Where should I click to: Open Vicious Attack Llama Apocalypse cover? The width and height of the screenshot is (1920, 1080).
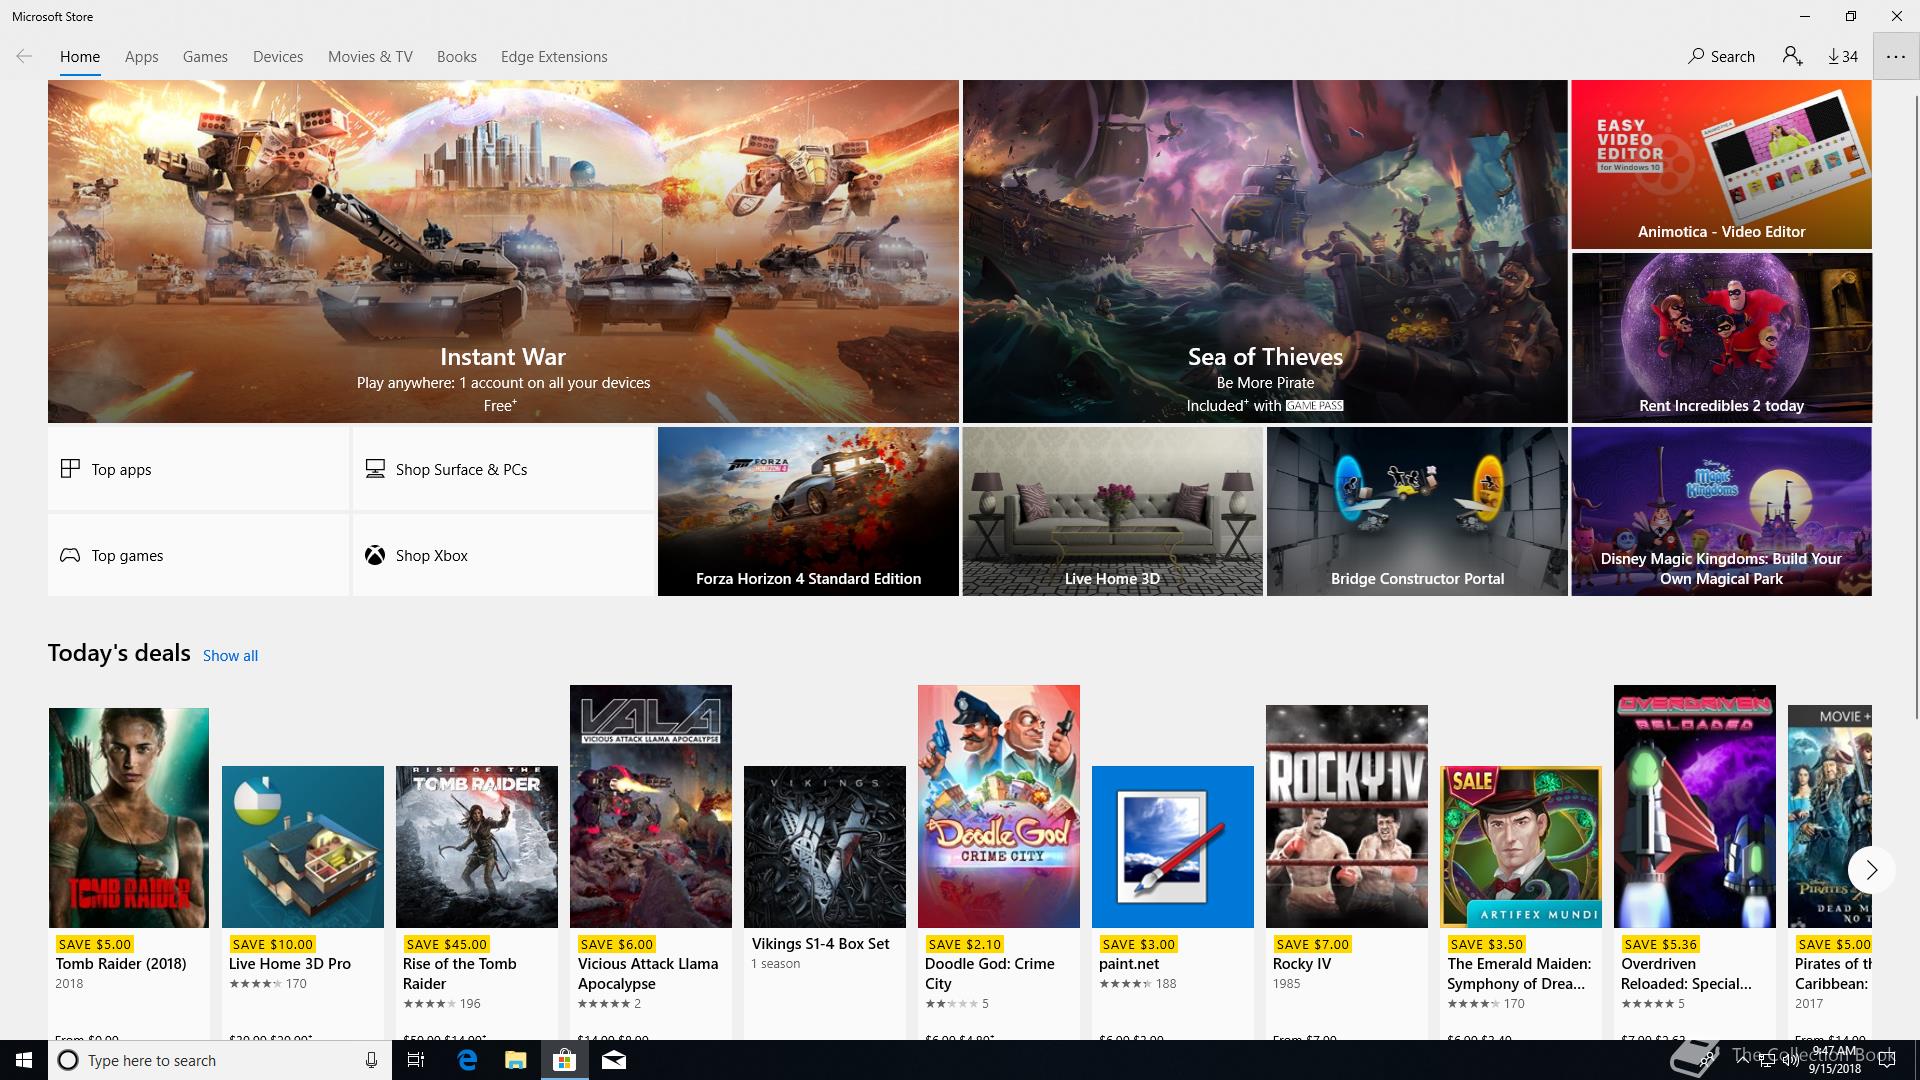click(x=651, y=806)
